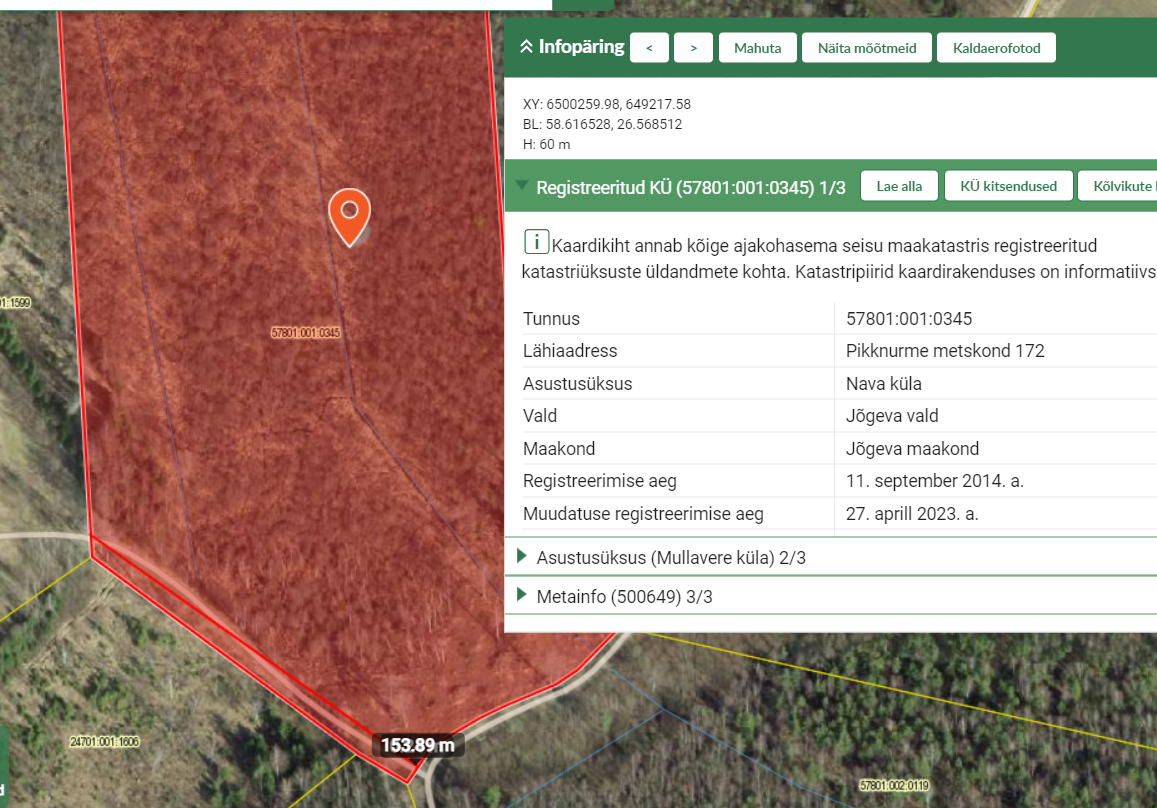
Task: Click the partially visible Kõlvikute button
Action: pyautogui.click(x=1120, y=186)
